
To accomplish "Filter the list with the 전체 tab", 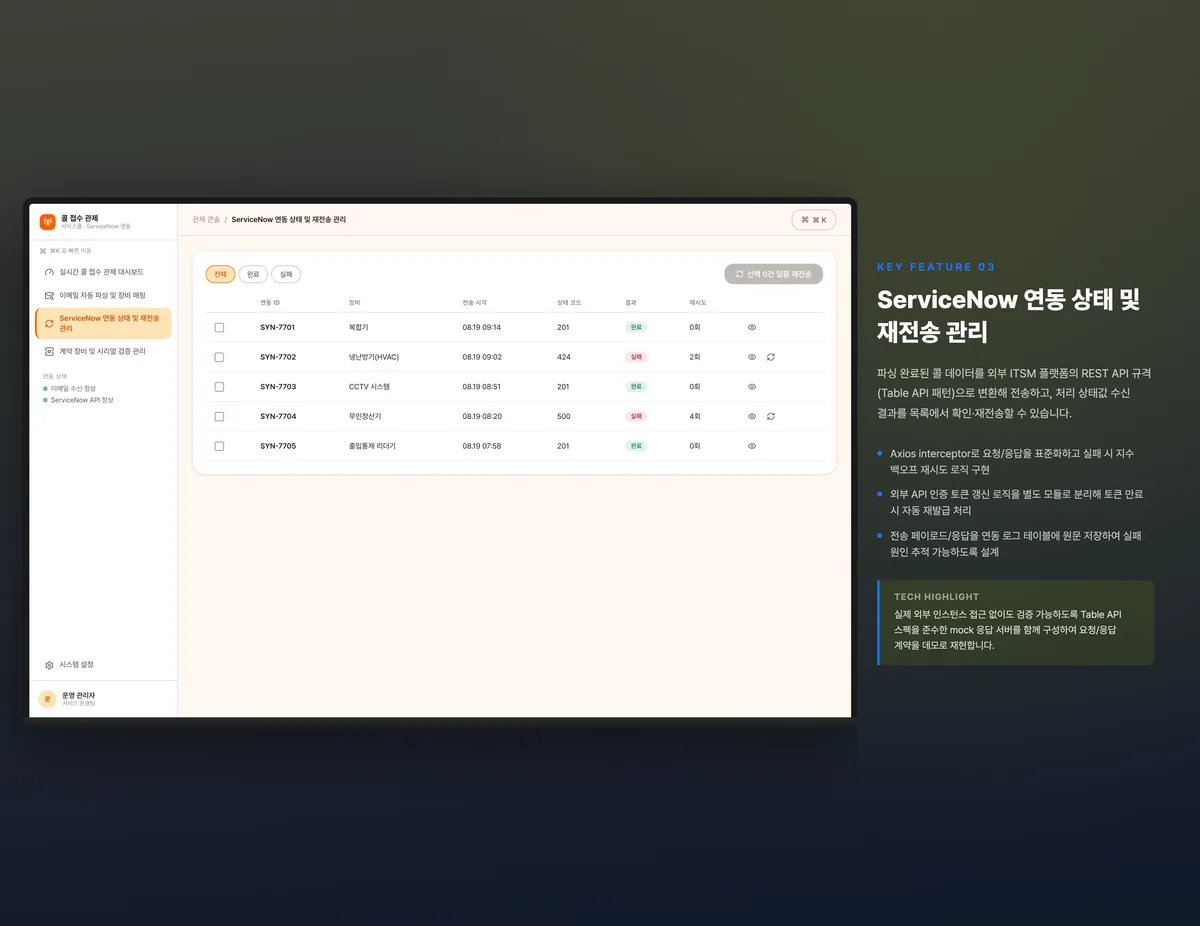I will click(220, 274).
